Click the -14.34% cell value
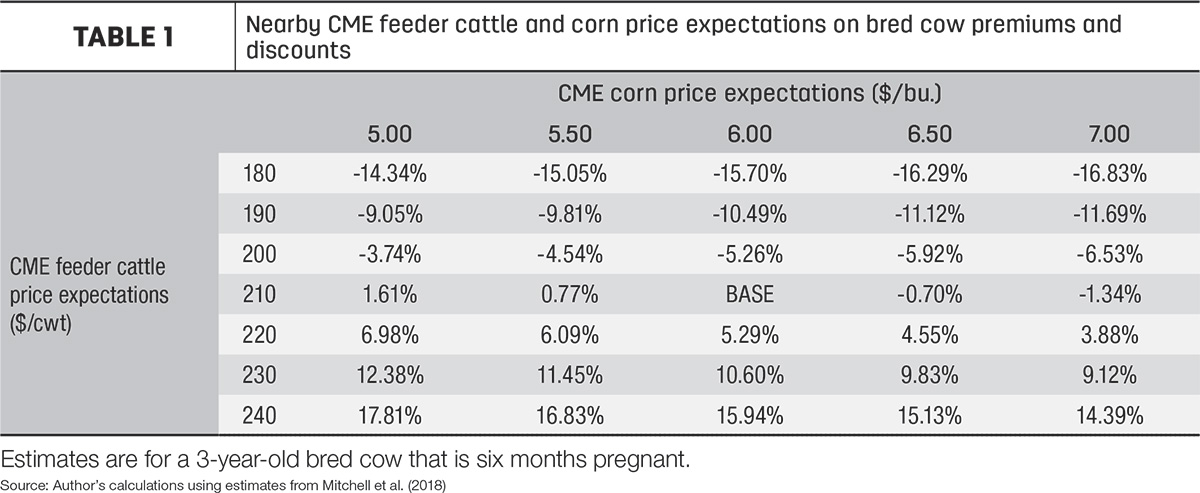This screenshot has width=1200, height=493. 390,174
